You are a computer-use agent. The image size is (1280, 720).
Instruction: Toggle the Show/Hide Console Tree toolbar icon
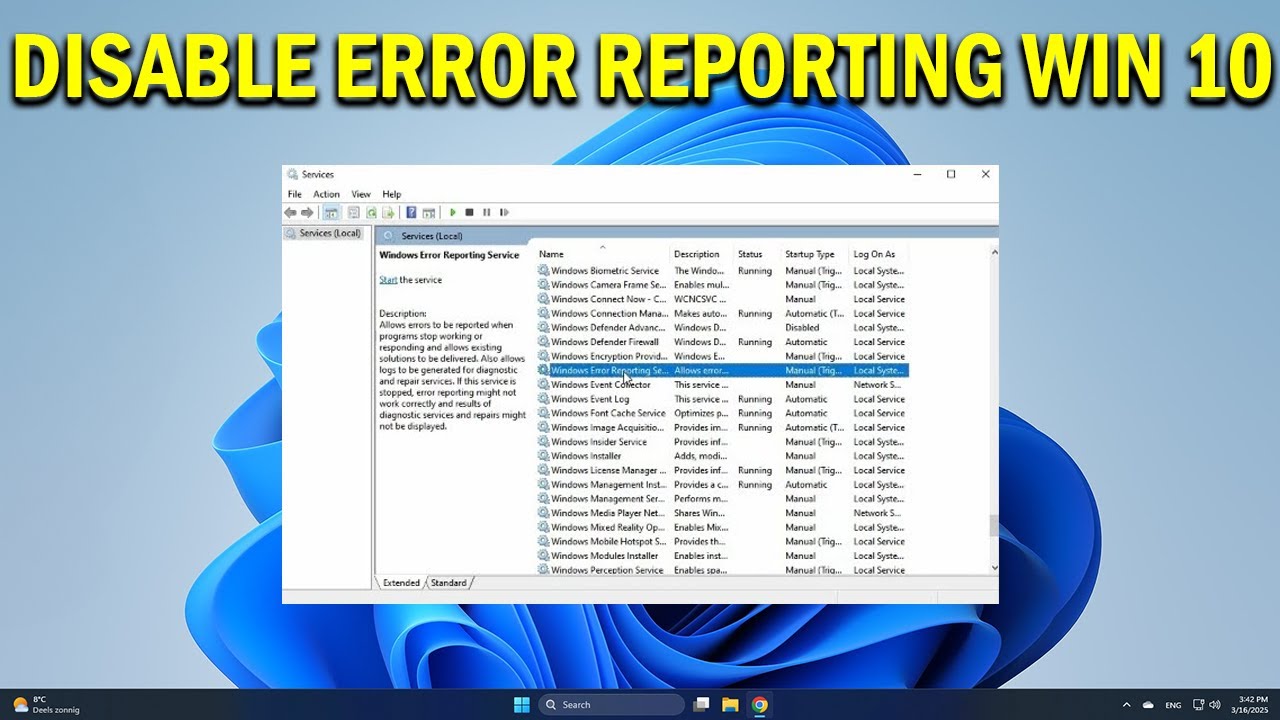pos(331,212)
